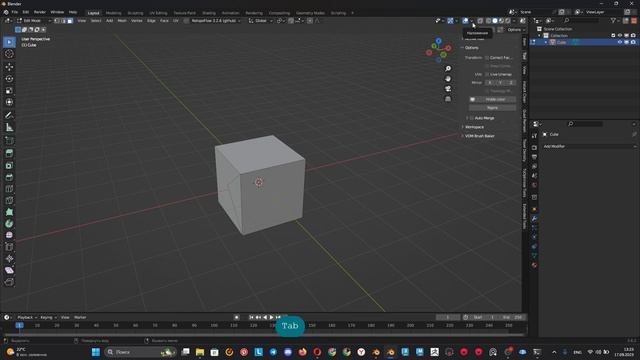Viewport: 640px width, 360px height.
Task: Toggle Correct Face Attributes checkbox
Action: [487, 58]
